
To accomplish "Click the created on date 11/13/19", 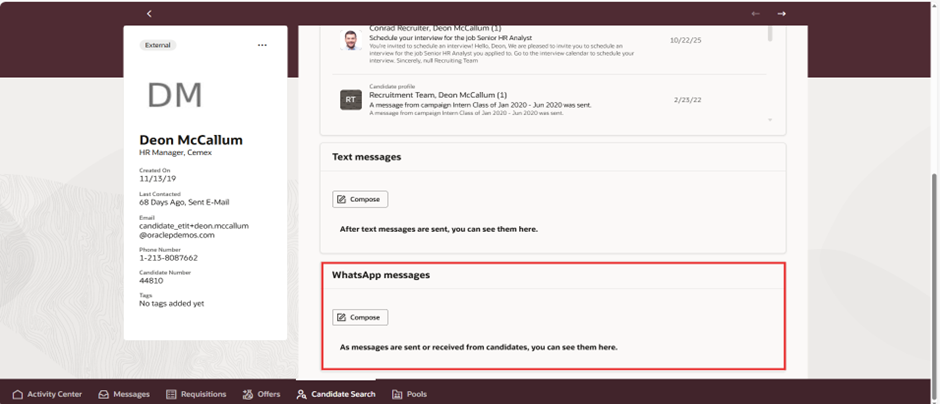I will (158, 179).
